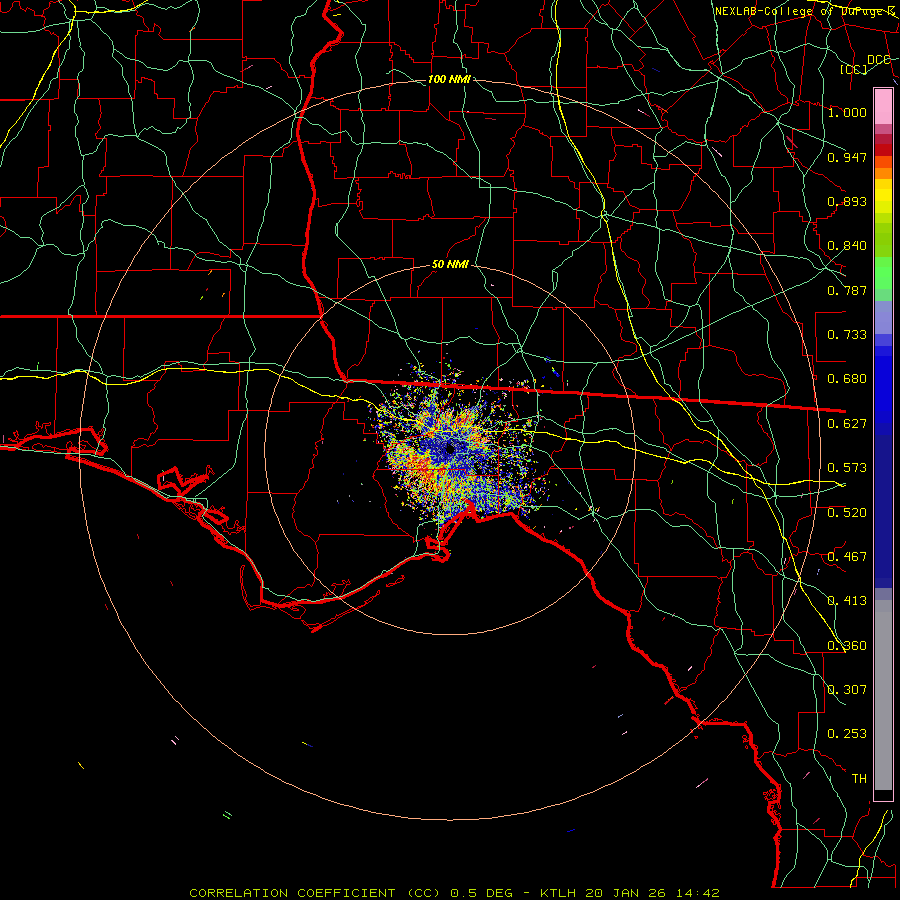Screen dimensions: 900x900
Task: Select the 0.307 scale value
Action: pos(847,690)
